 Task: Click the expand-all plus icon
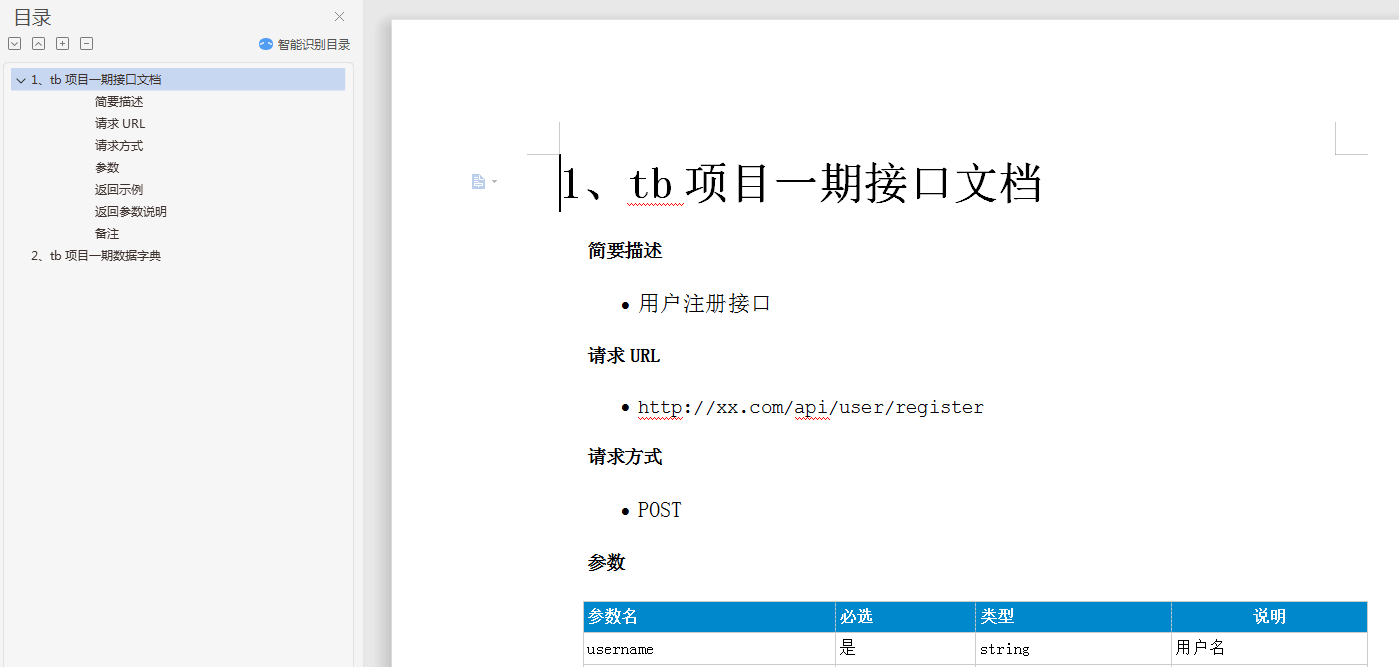pyautogui.click(x=62, y=43)
